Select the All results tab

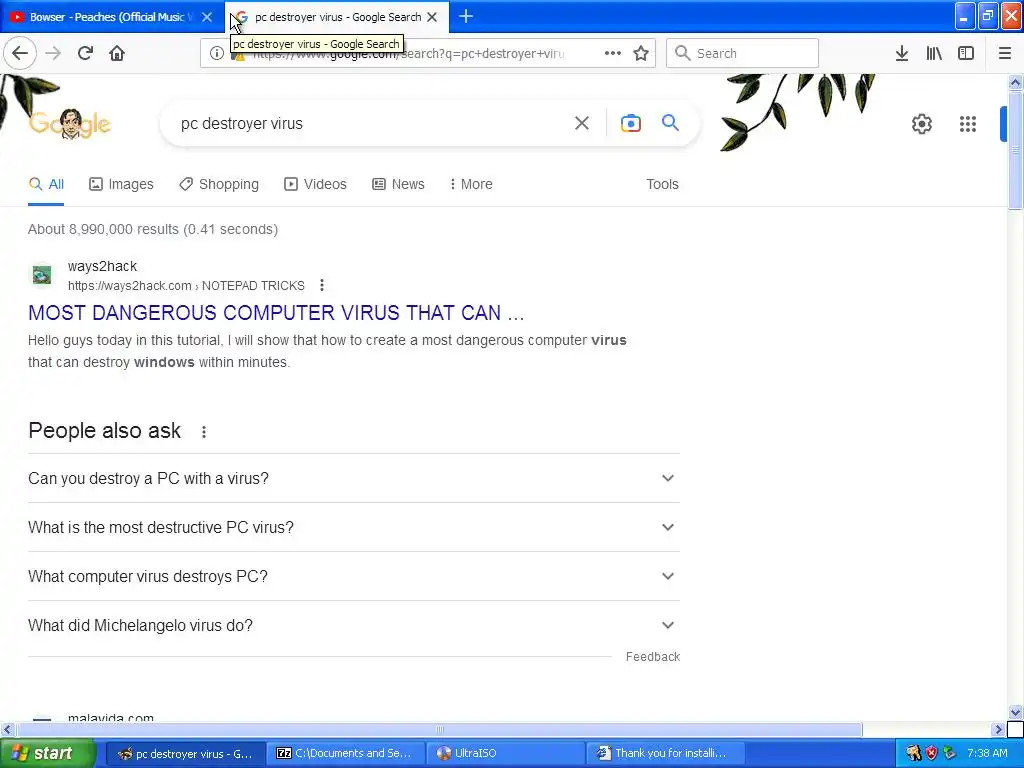[x=46, y=184]
